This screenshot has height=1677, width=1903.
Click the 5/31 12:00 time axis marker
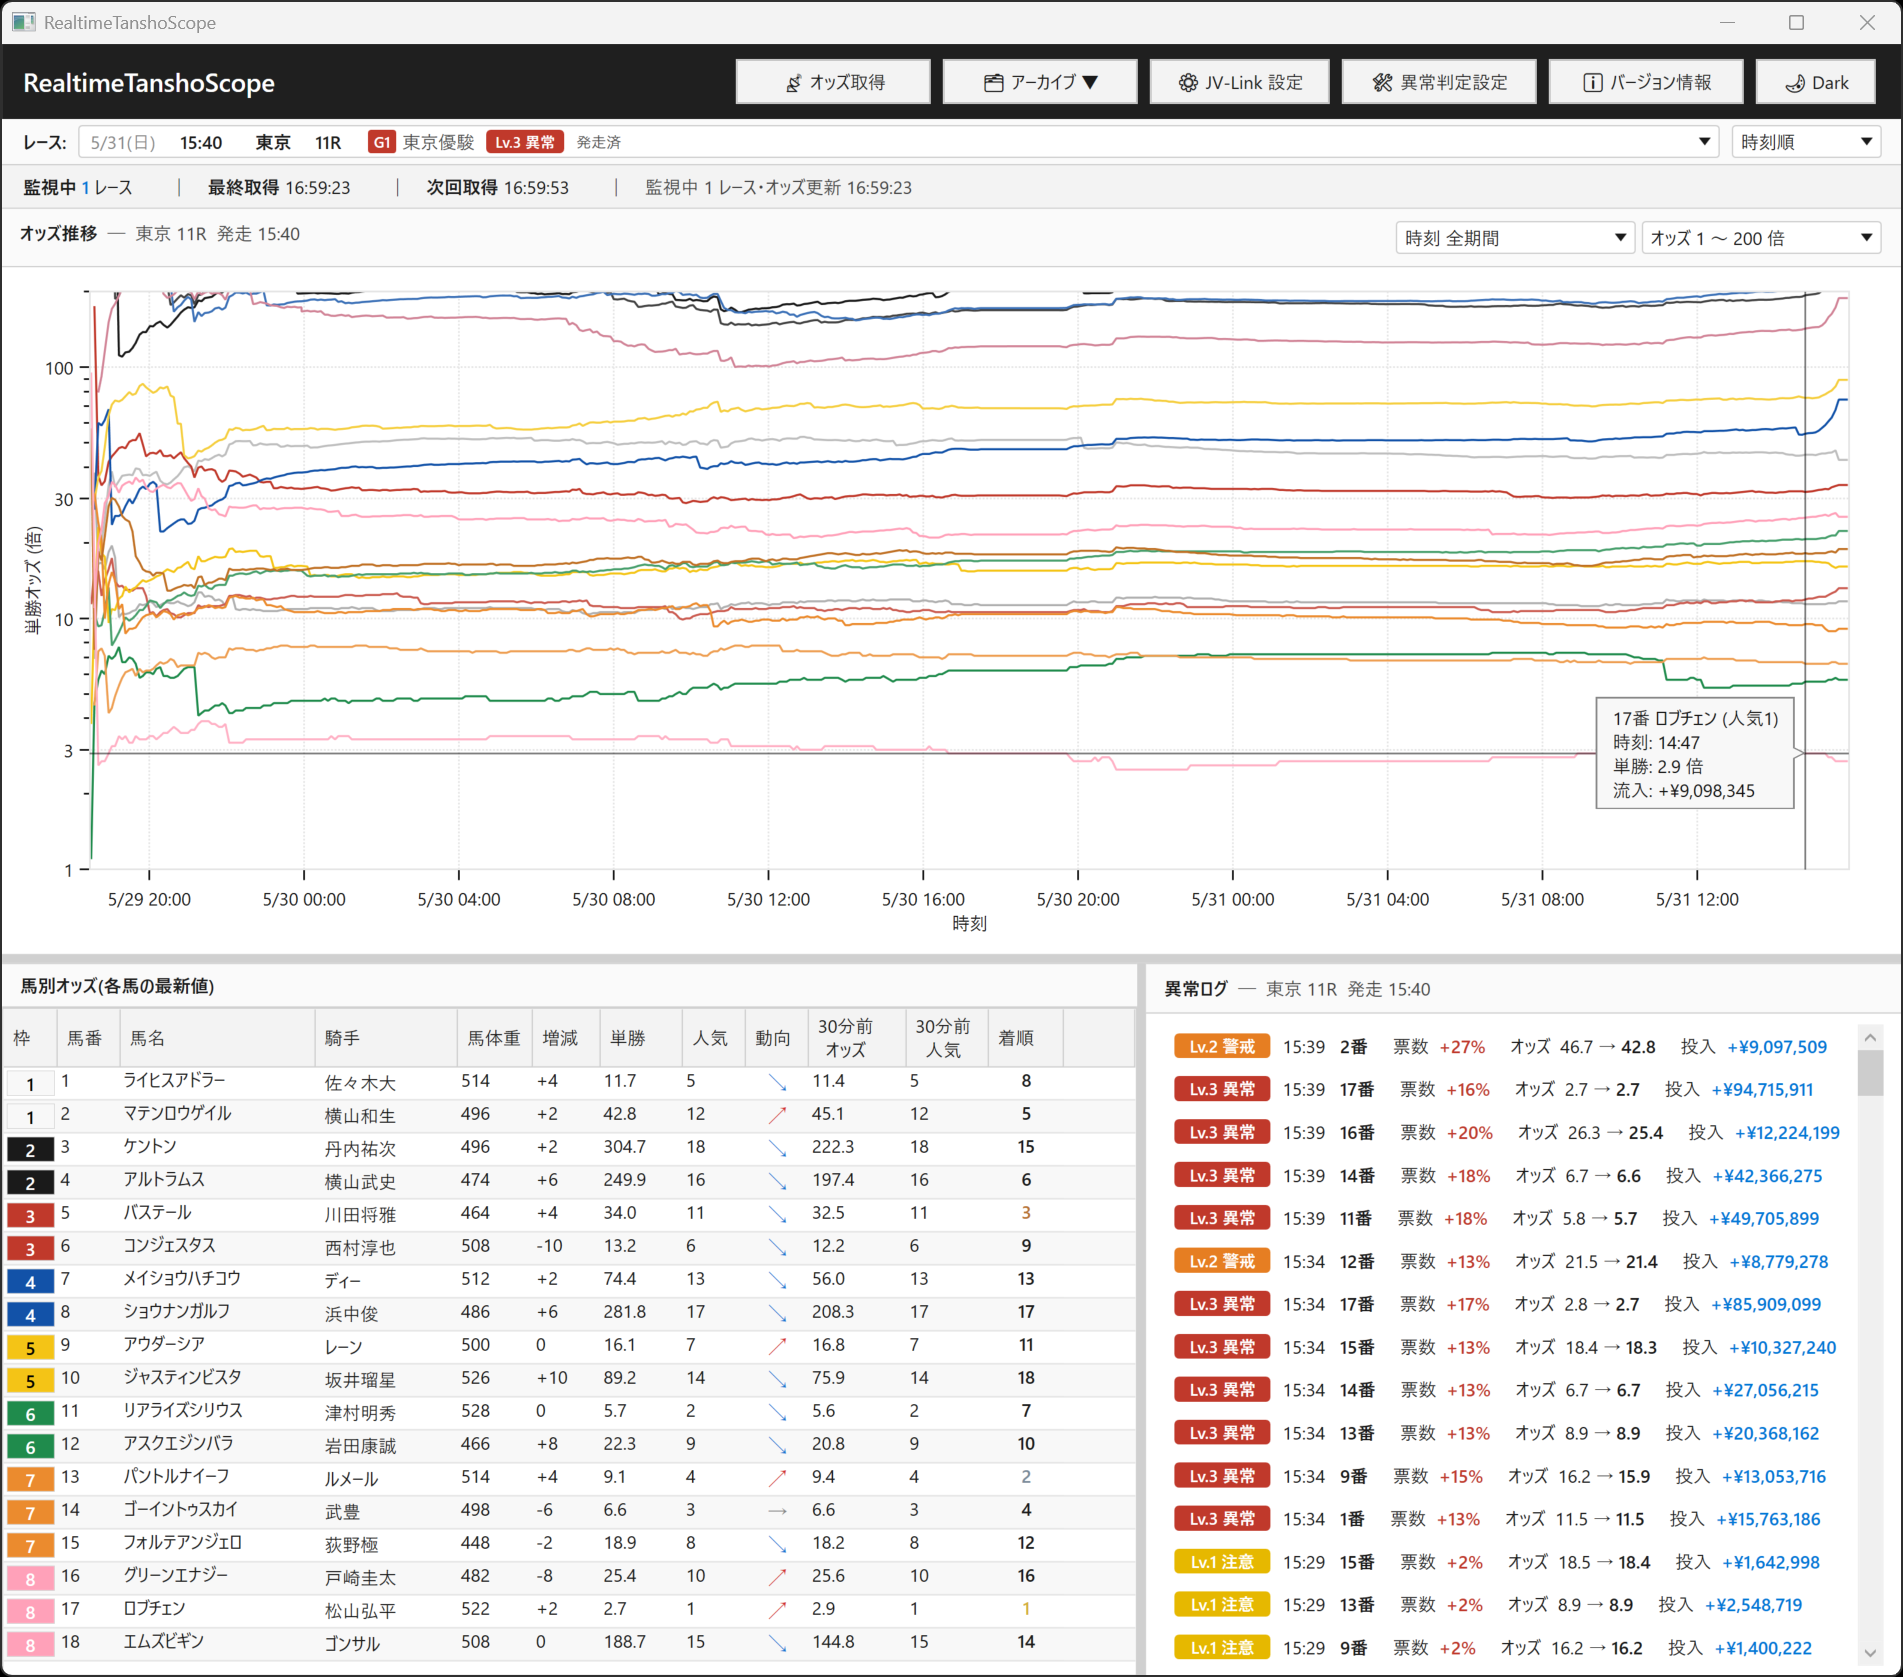1697,899
